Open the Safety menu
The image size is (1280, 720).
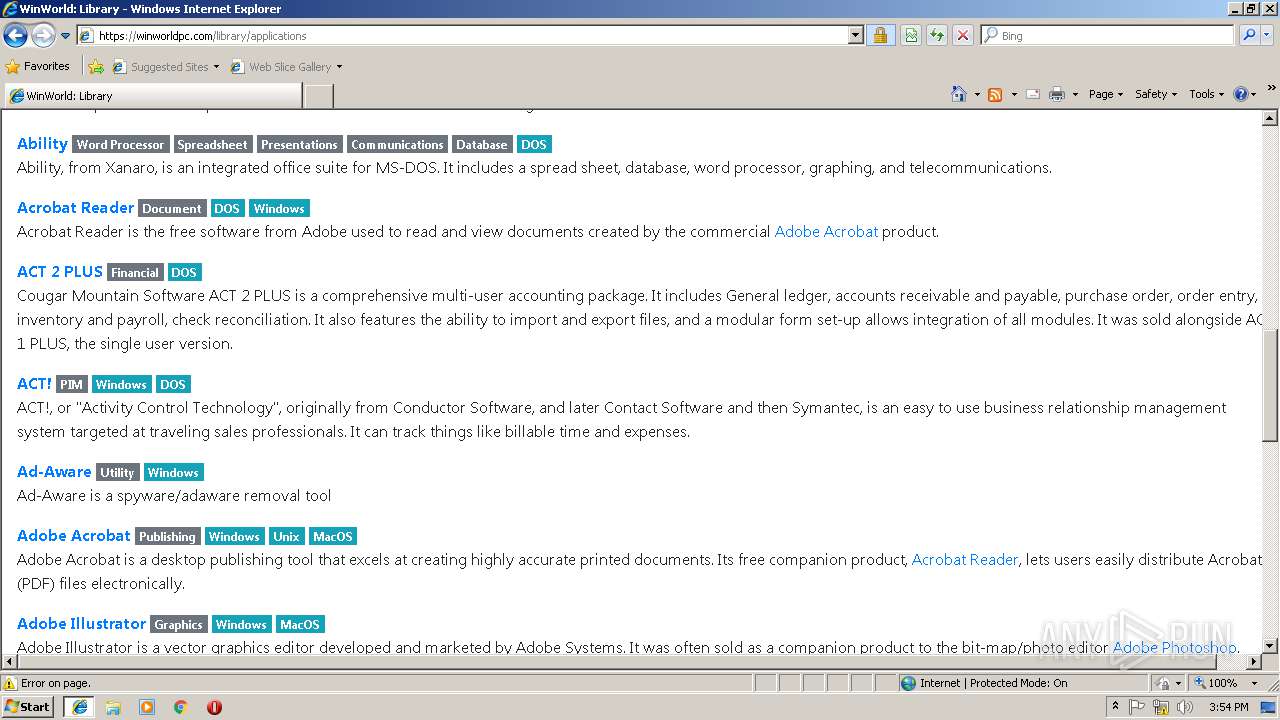pos(1155,94)
